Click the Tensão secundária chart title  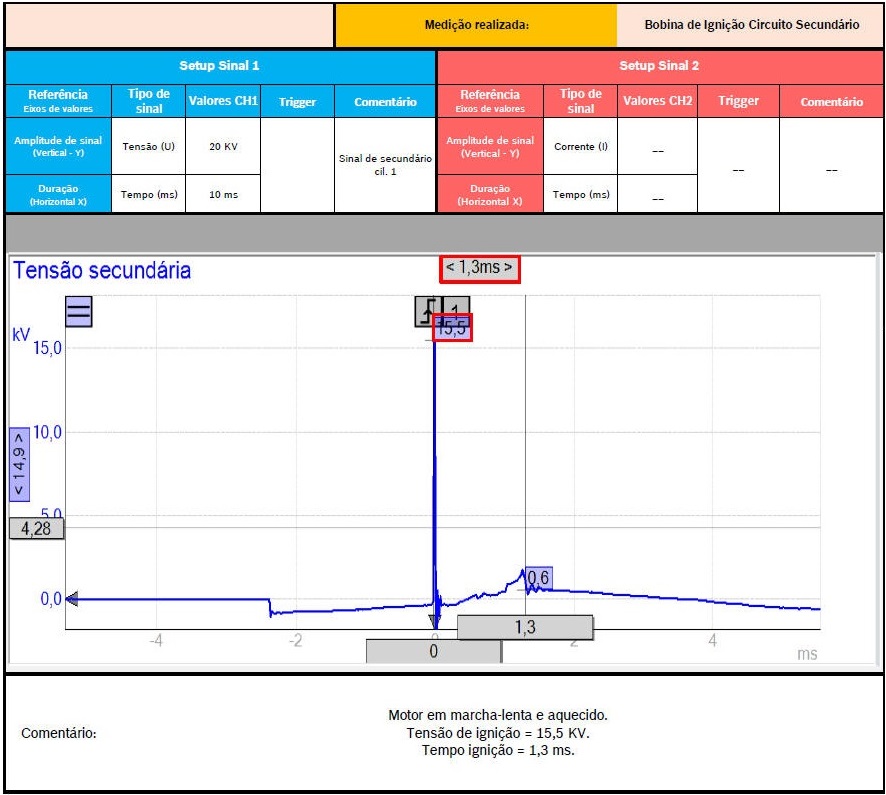[102, 271]
